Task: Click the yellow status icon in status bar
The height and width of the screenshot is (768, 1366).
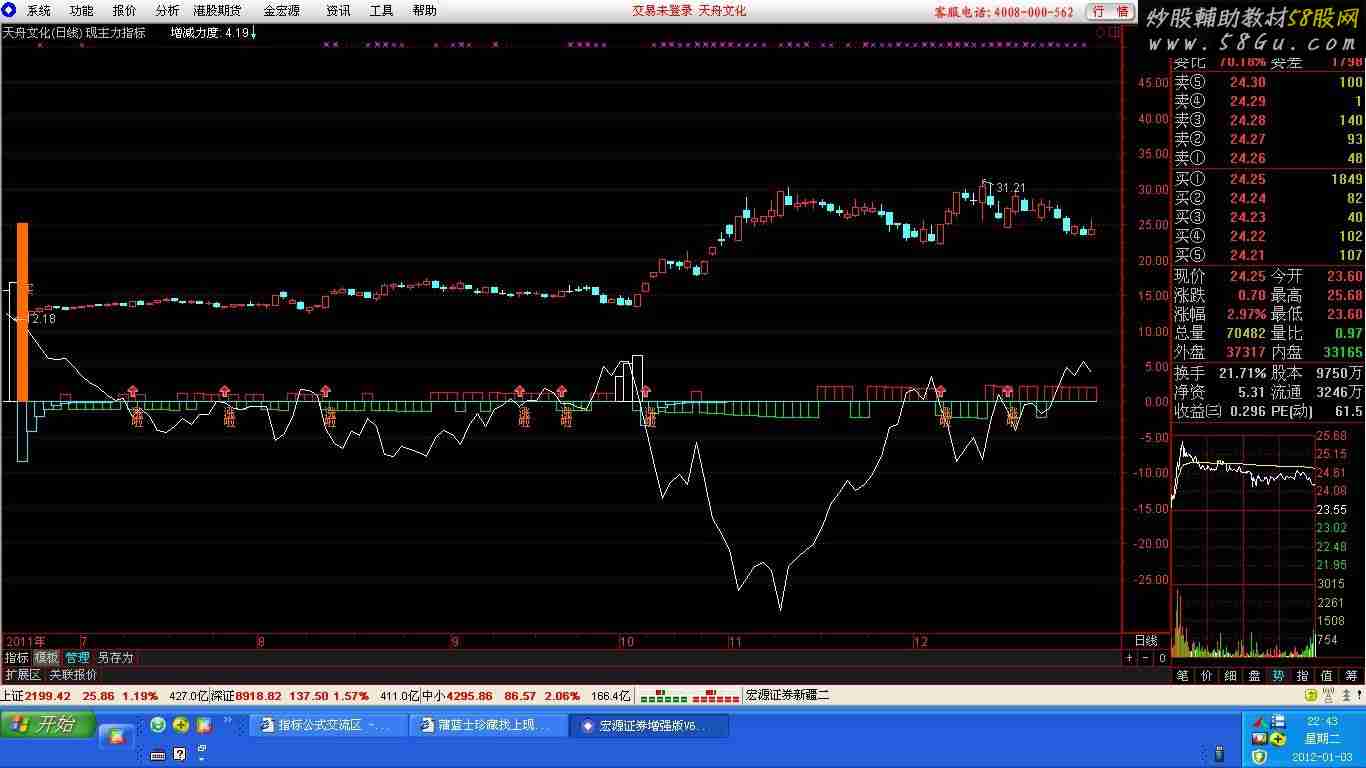Action: pos(1310,695)
